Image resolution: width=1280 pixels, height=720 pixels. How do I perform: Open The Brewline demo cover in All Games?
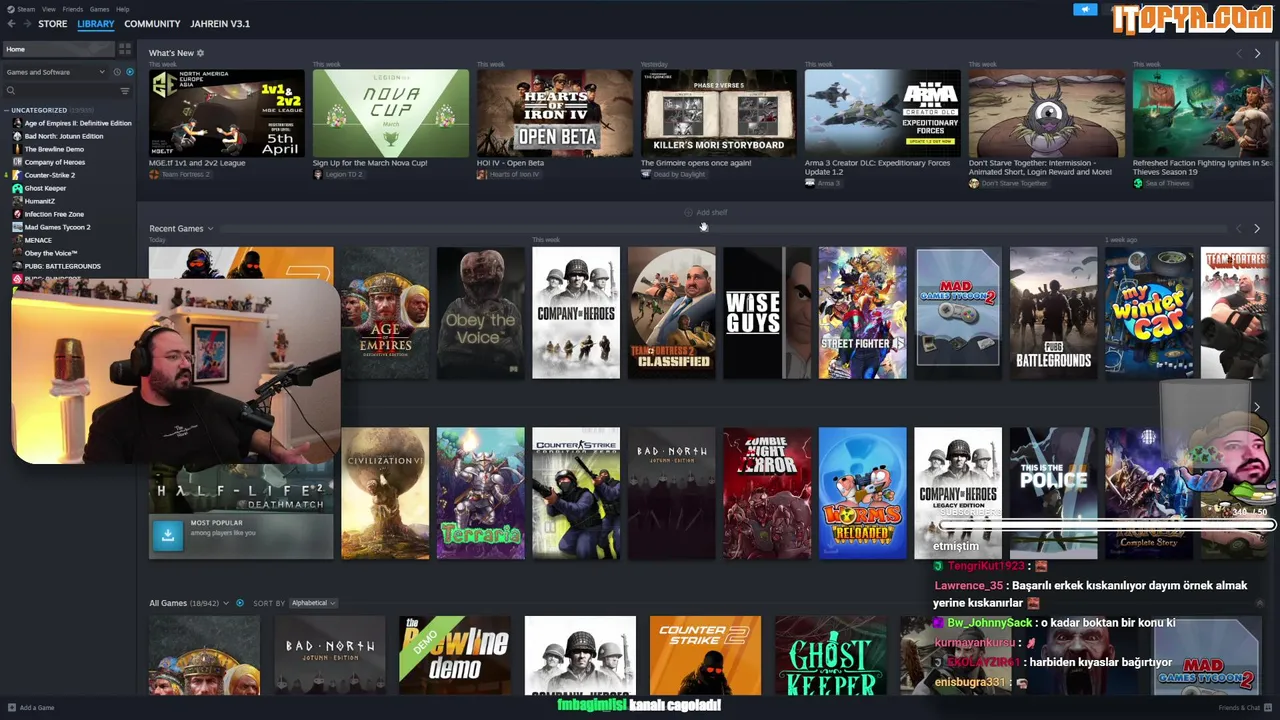point(455,655)
